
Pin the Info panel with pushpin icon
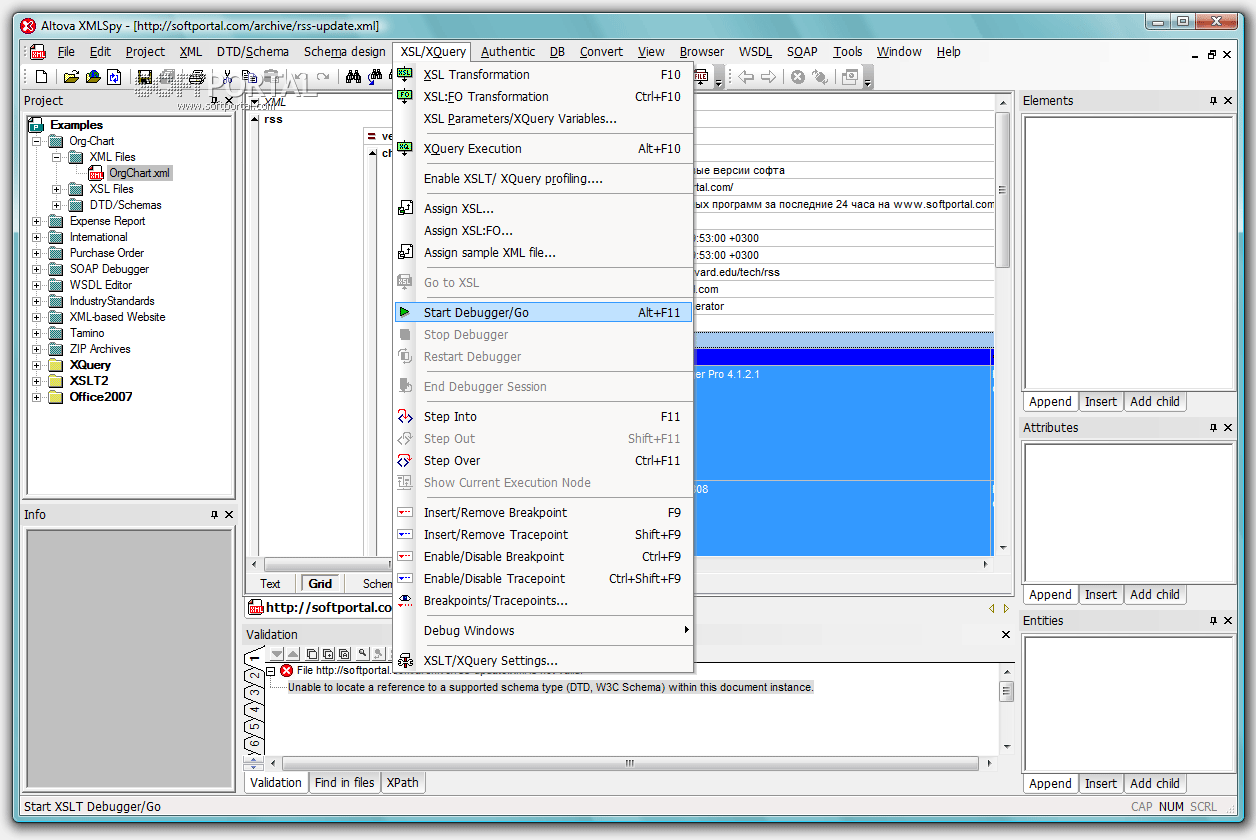click(x=214, y=515)
